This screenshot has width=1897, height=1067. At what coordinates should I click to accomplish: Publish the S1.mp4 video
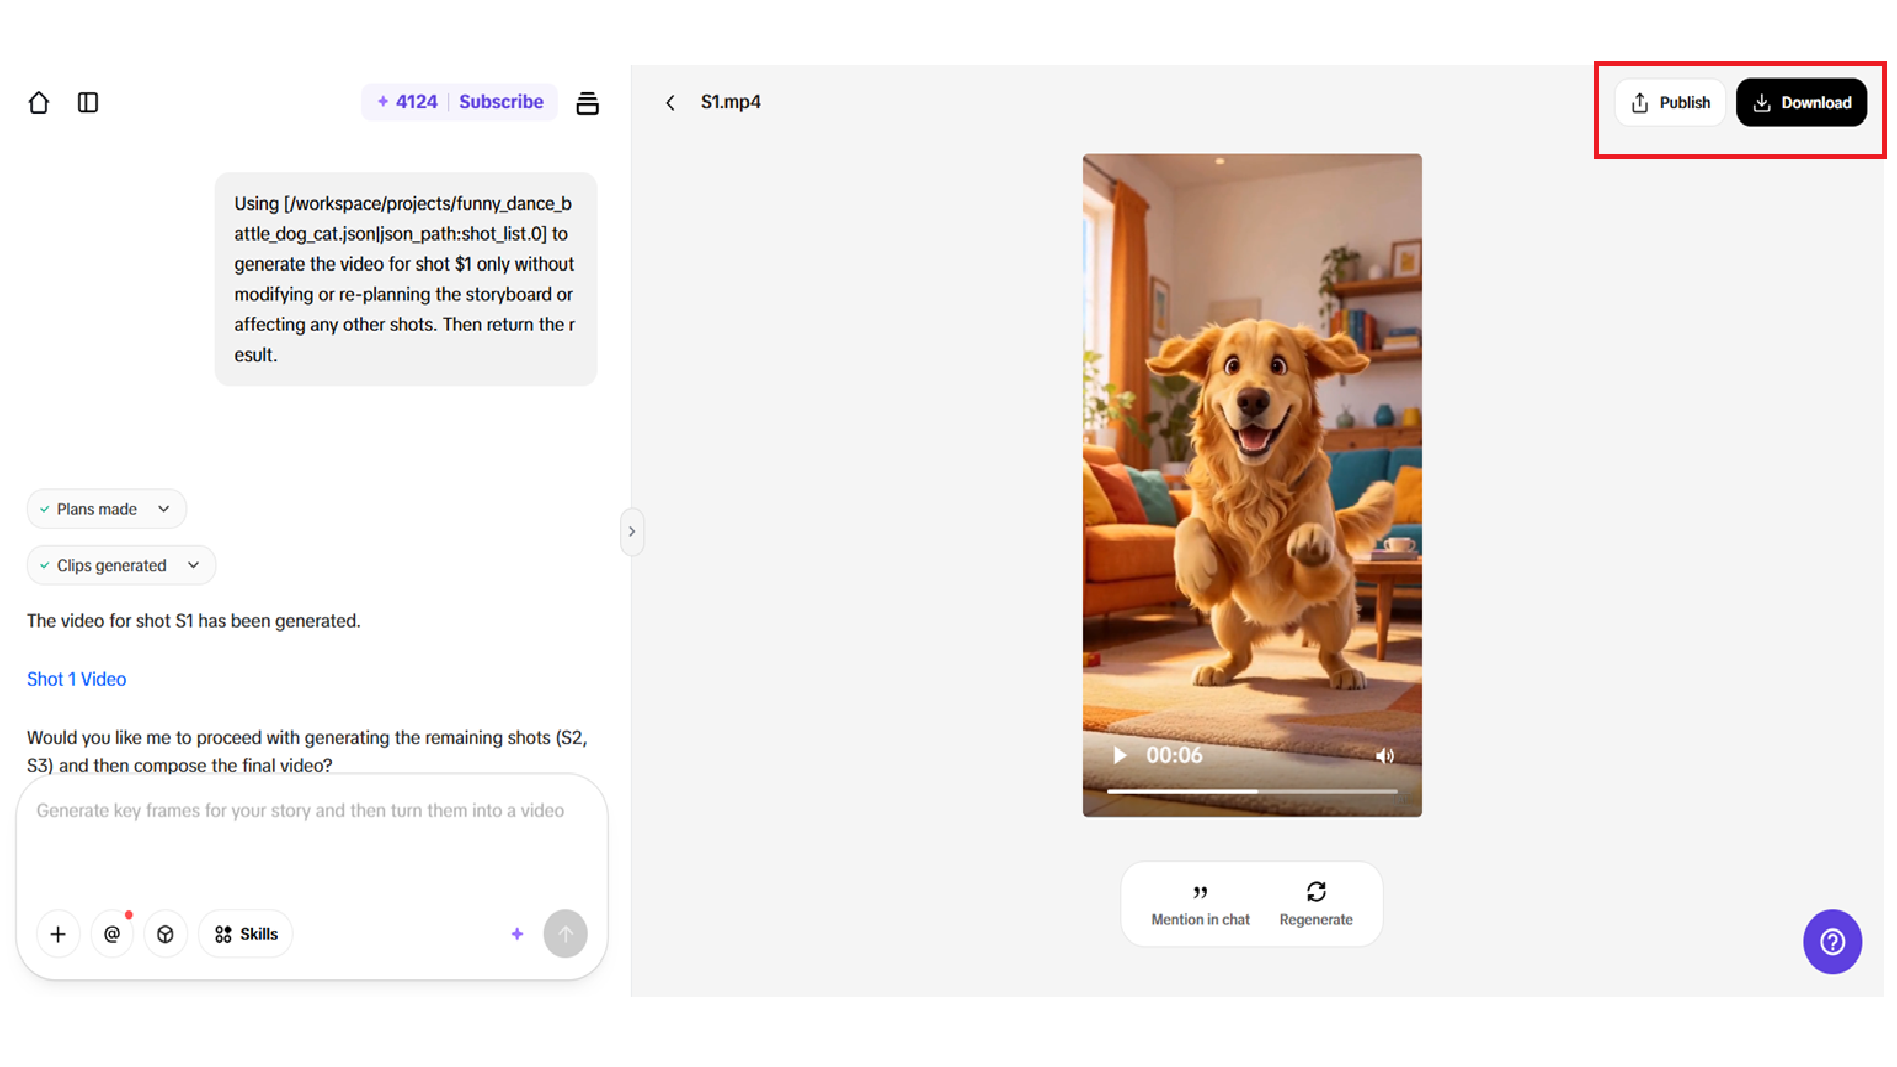[x=1670, y=102]
